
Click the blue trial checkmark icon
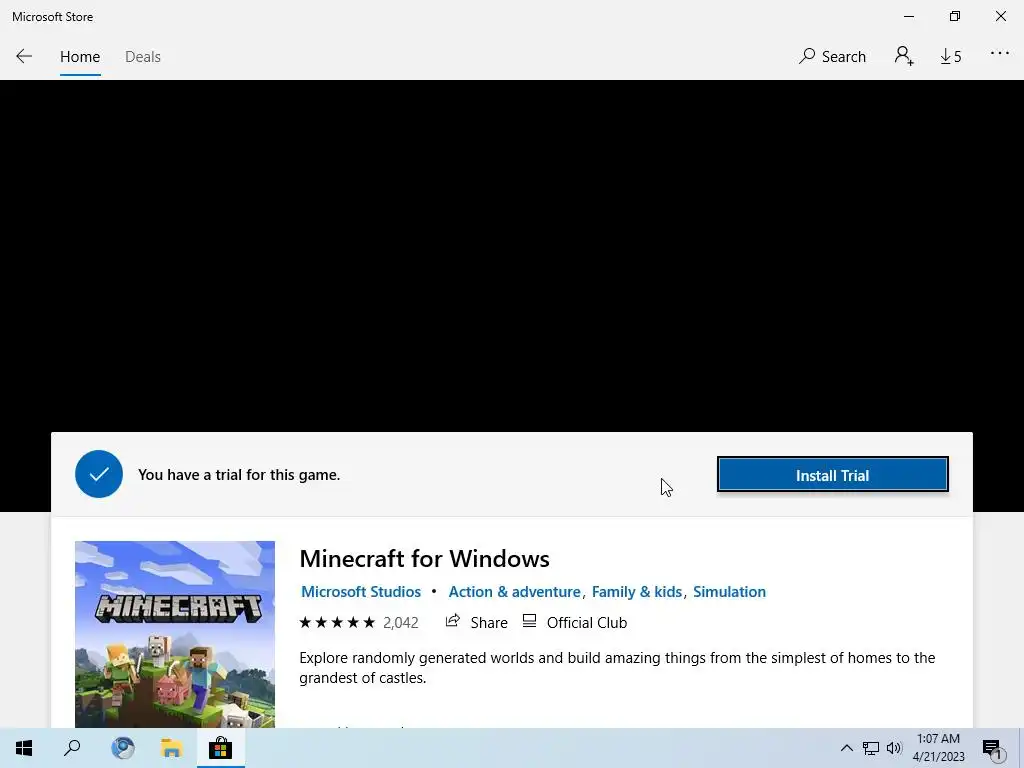click(99, 474)
